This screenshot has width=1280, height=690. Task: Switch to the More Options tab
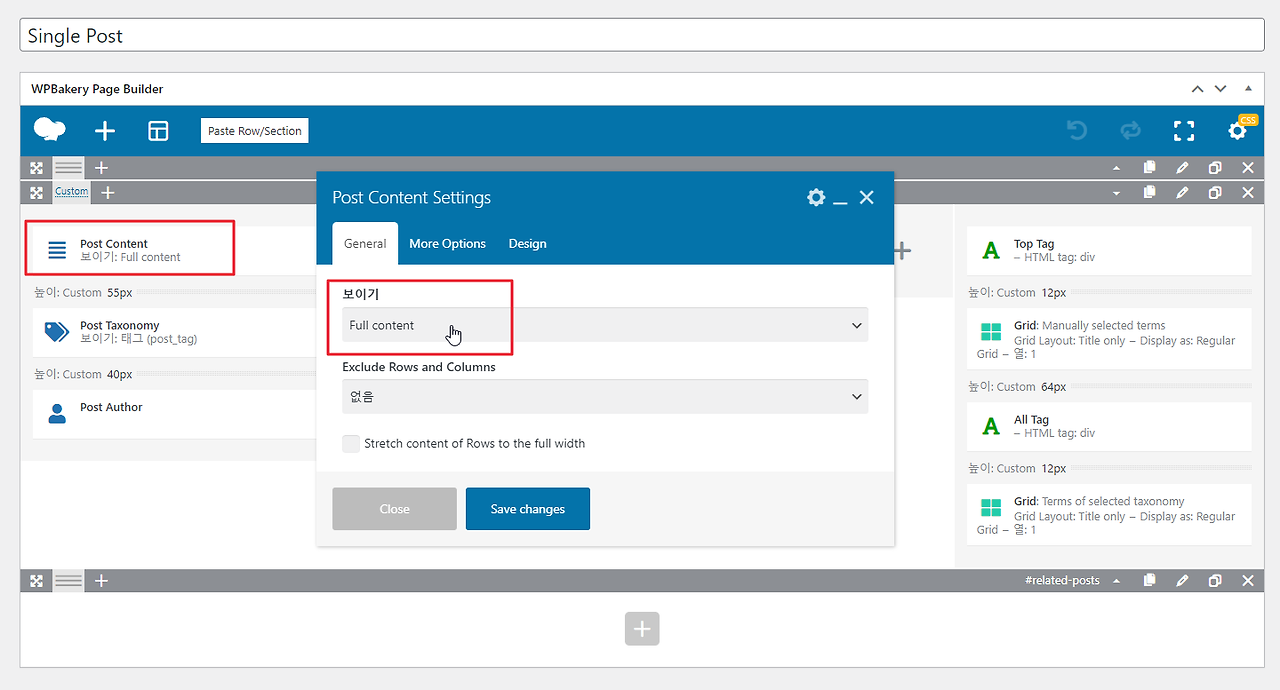coord(447,243)
